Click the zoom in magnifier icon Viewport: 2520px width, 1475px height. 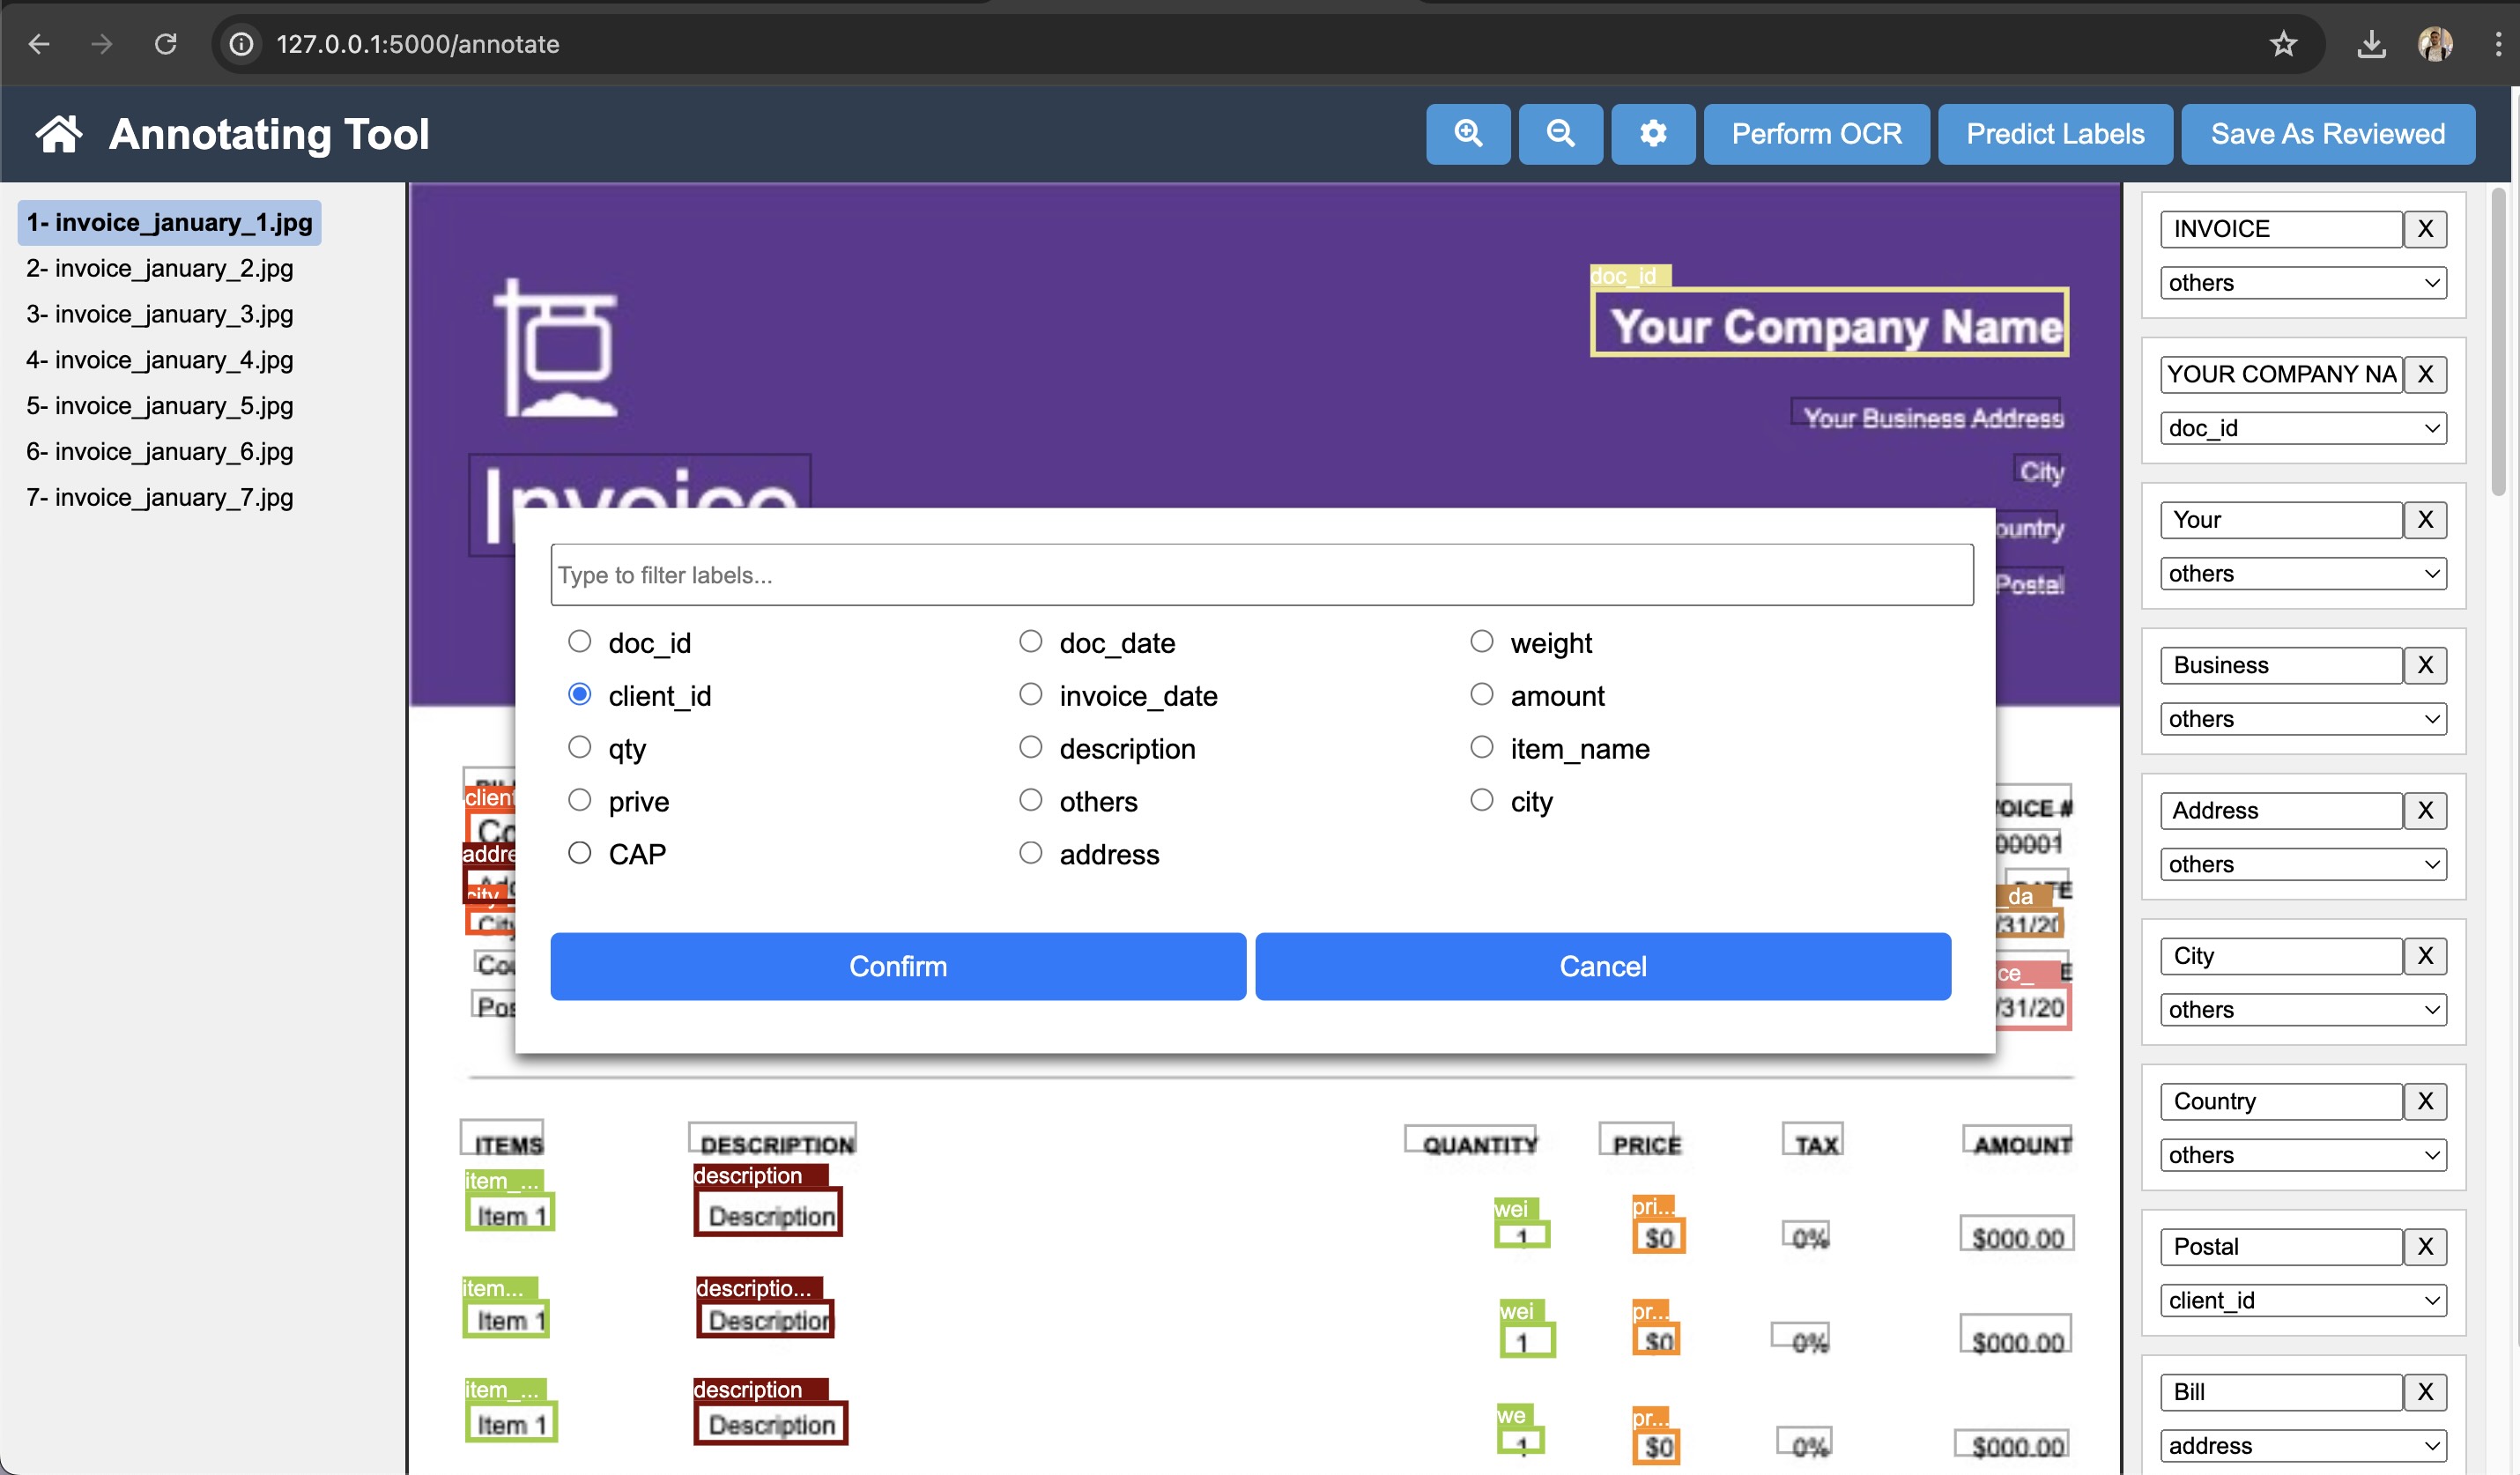point(1468,133)
